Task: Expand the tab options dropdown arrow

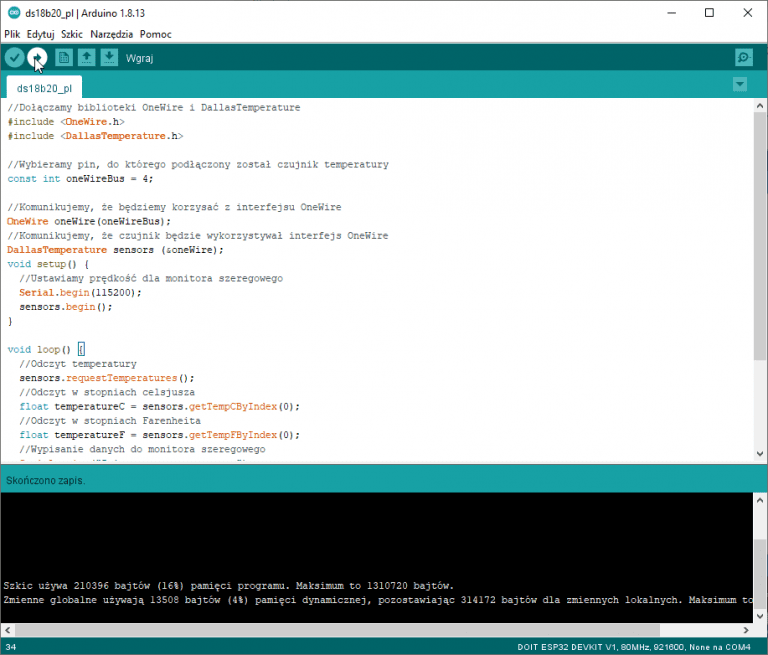Action: (x=740, y=85)
